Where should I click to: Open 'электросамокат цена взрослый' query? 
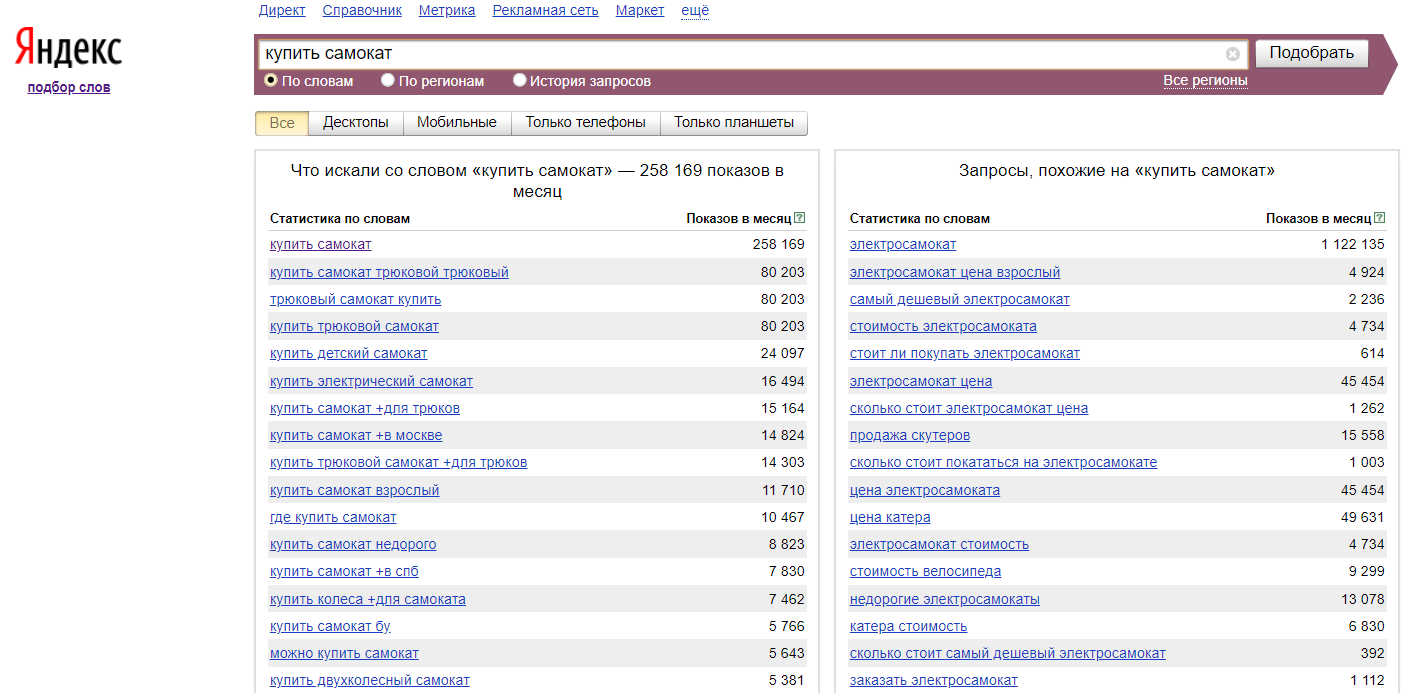955,272
